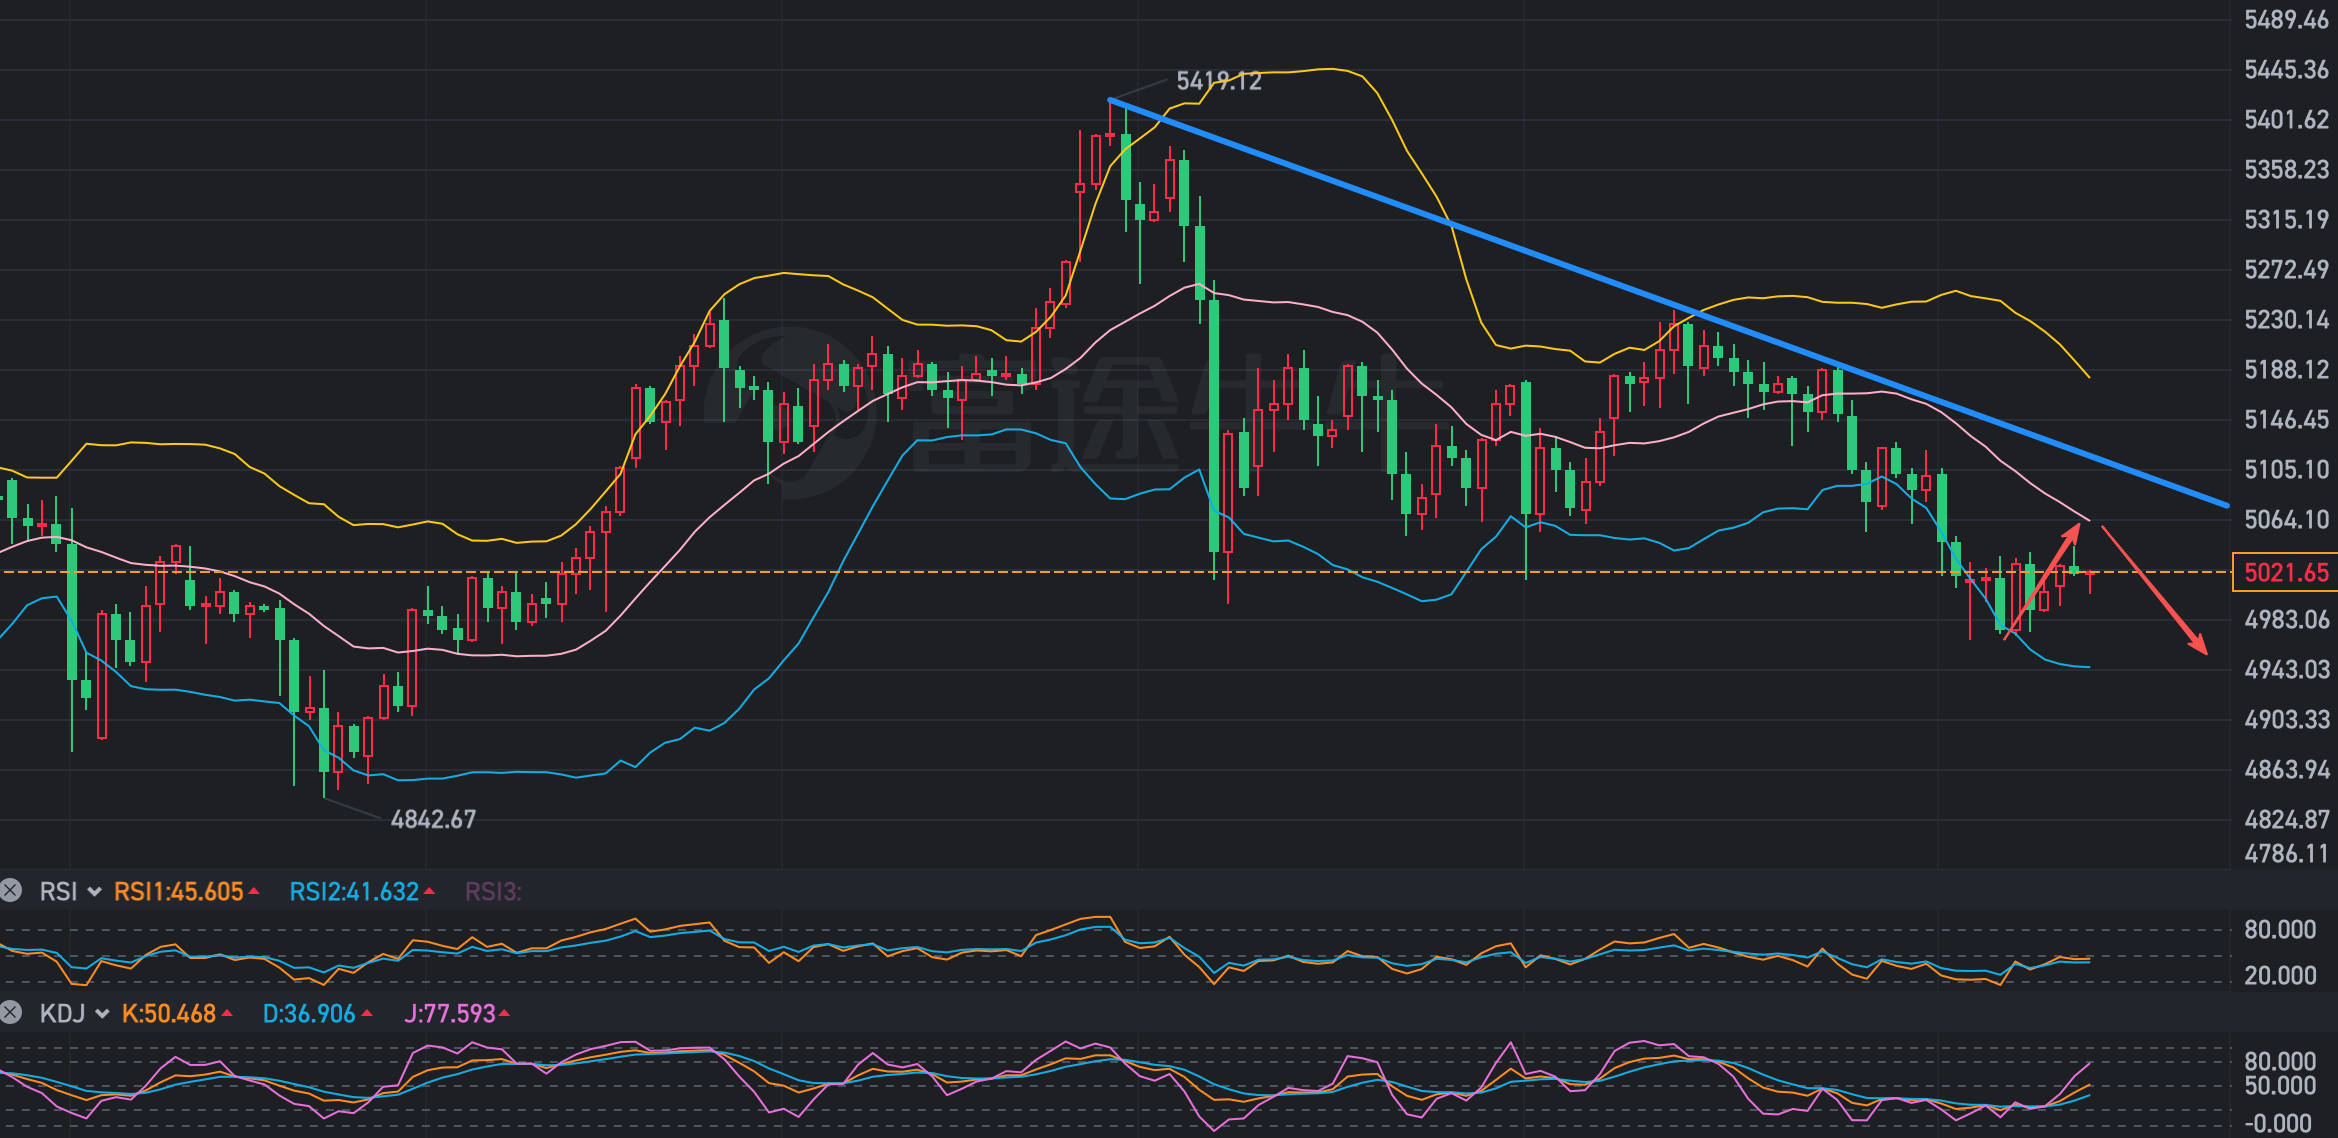Image resolution: width=2338 pixels, height=1138 pixels.
Task: Close the KDJ indicator panel
Action: 11,1013
